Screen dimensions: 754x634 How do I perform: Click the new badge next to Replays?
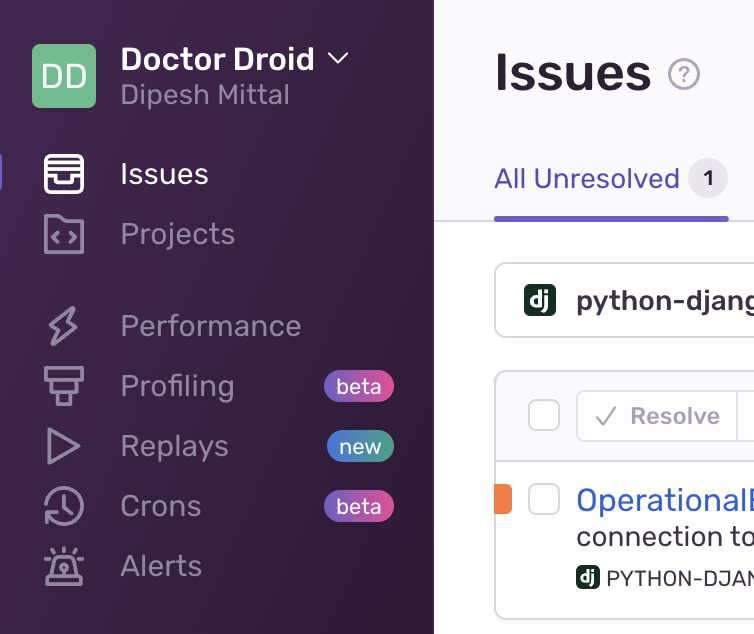(360, 446)
